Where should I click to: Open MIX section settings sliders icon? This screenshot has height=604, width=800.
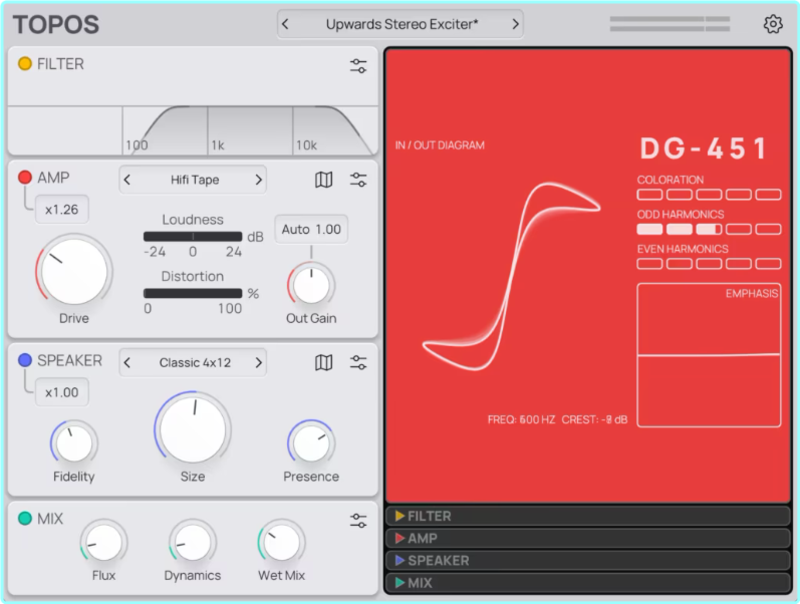(358, 521)
